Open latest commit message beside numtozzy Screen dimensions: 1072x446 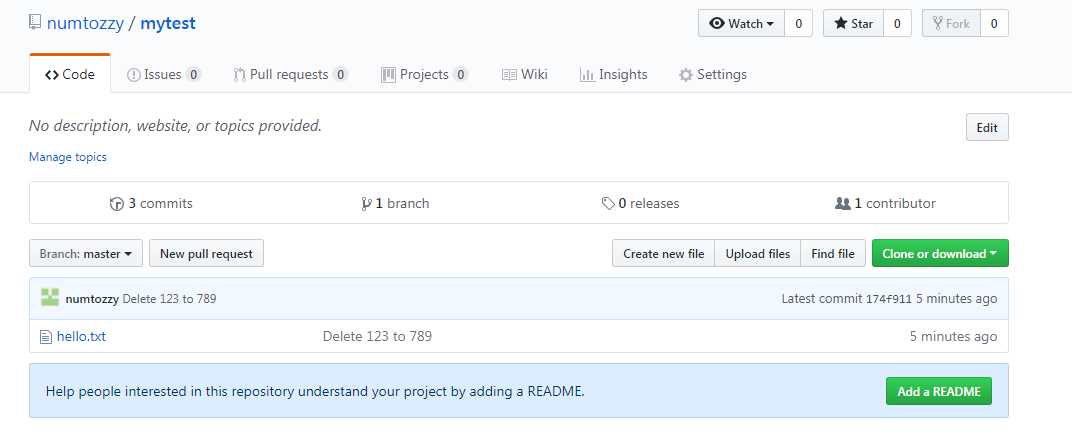170,299
